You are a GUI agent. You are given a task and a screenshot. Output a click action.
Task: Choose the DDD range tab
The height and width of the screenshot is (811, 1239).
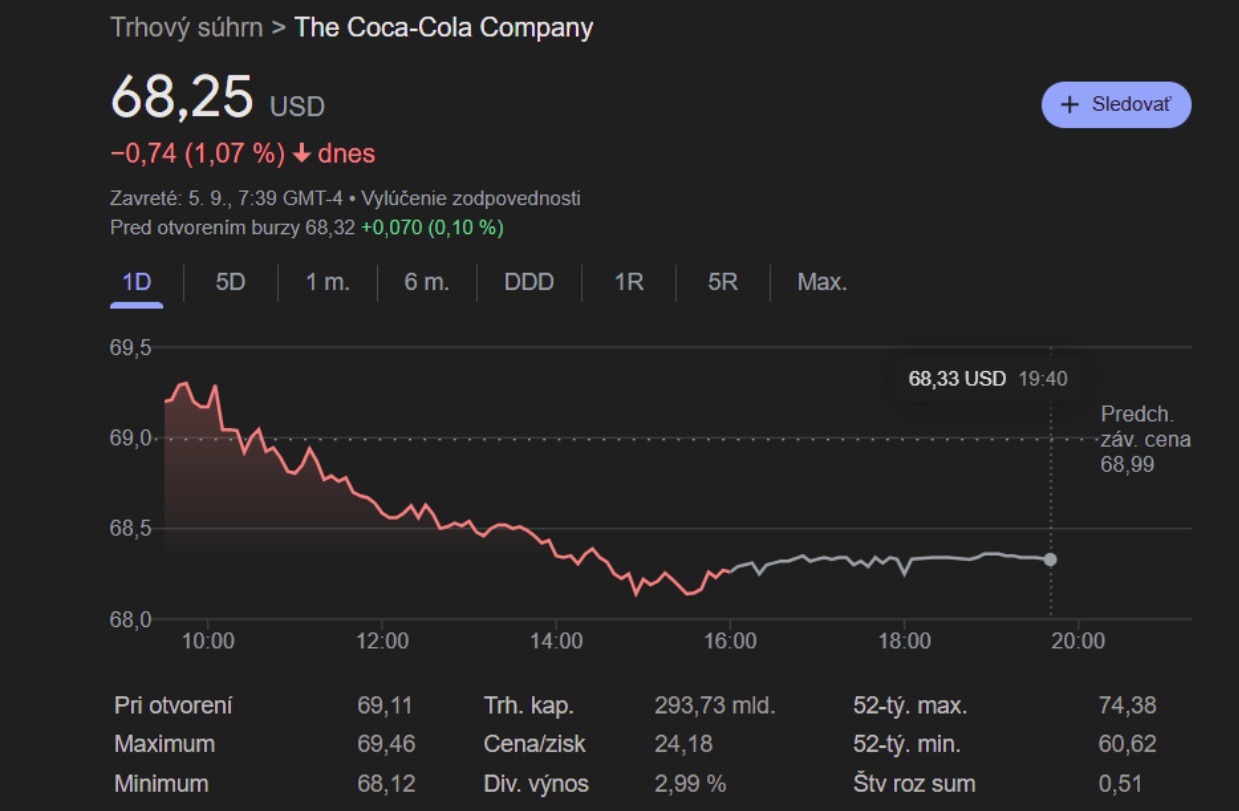pyautogui.click(x=528, y=282)
